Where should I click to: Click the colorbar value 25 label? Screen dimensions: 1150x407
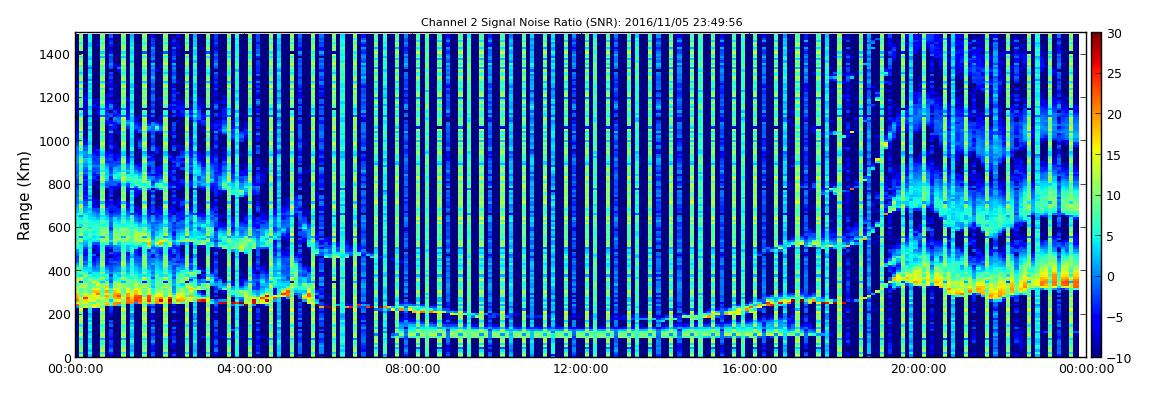coord(1115,73)
